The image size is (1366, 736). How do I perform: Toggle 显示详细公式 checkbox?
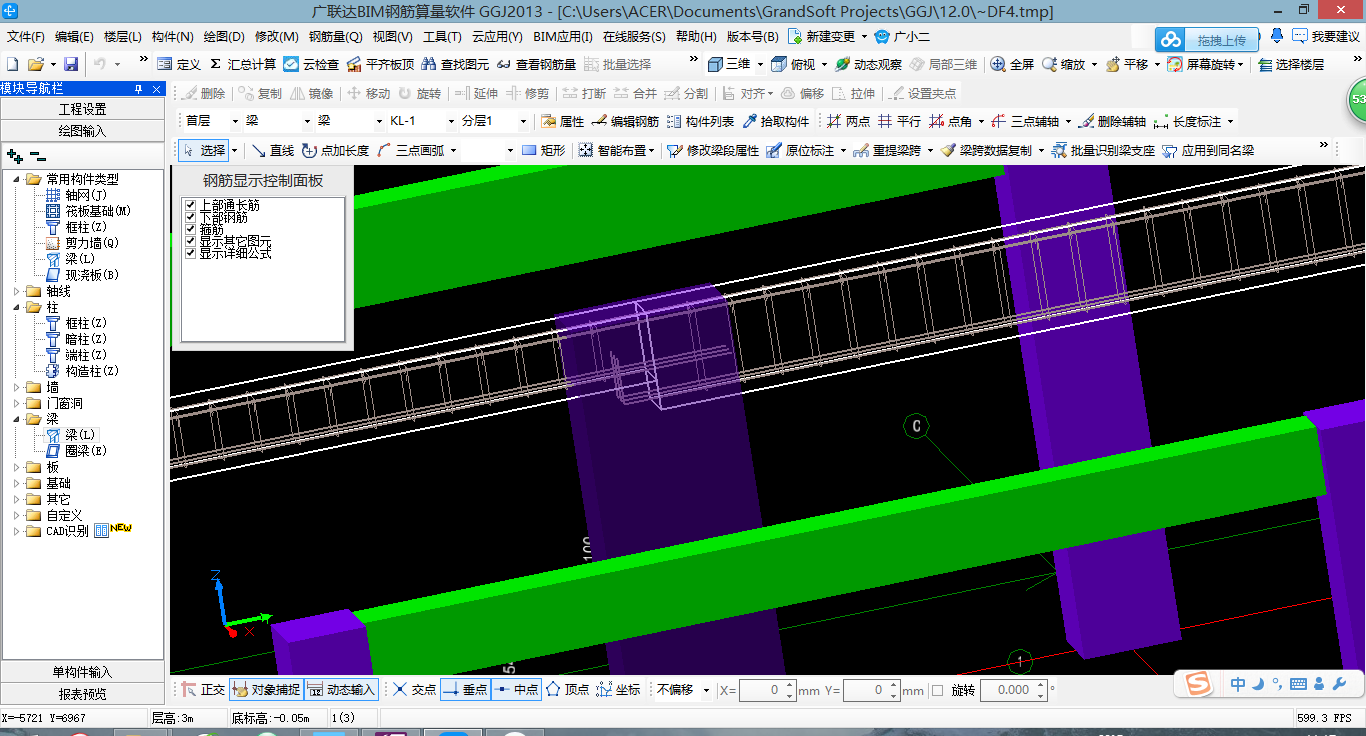(190, 253)
